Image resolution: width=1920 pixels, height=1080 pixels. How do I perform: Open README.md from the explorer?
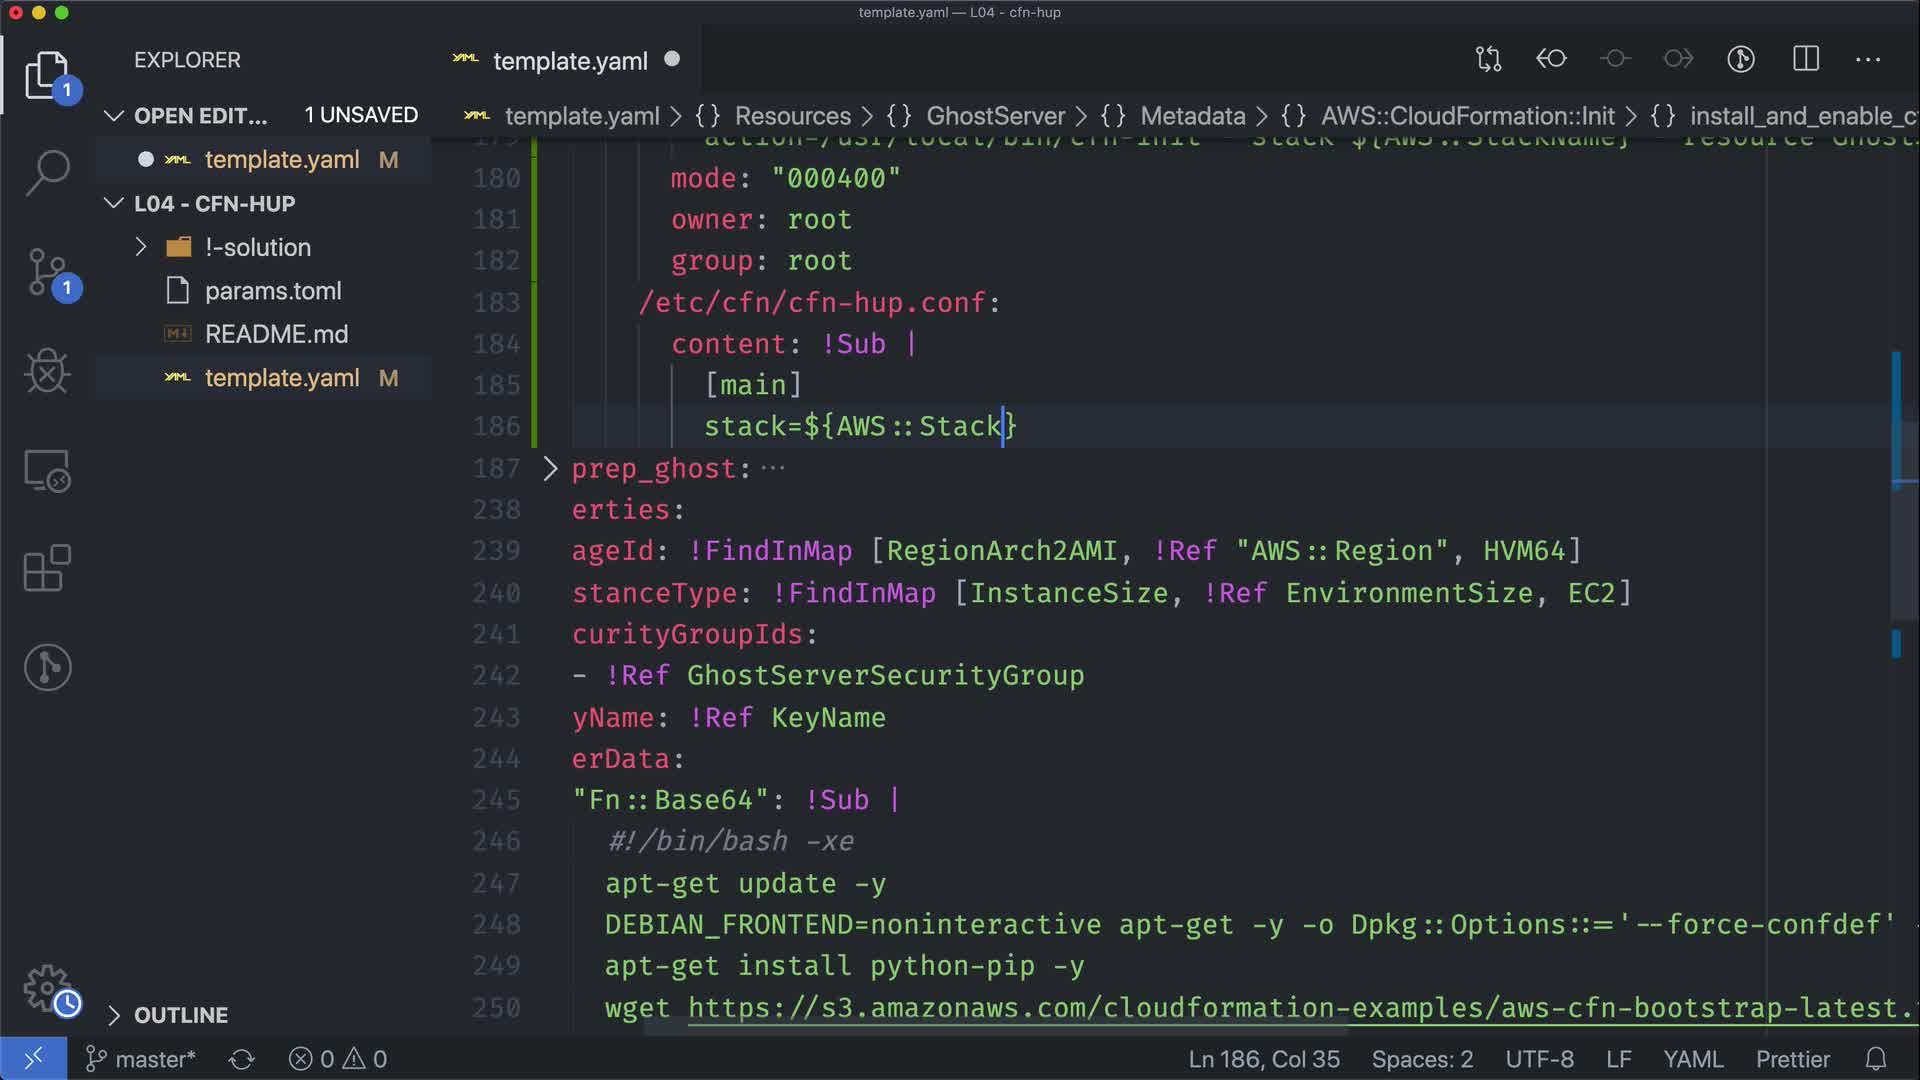pyautogui.click(x=276, y=334)
